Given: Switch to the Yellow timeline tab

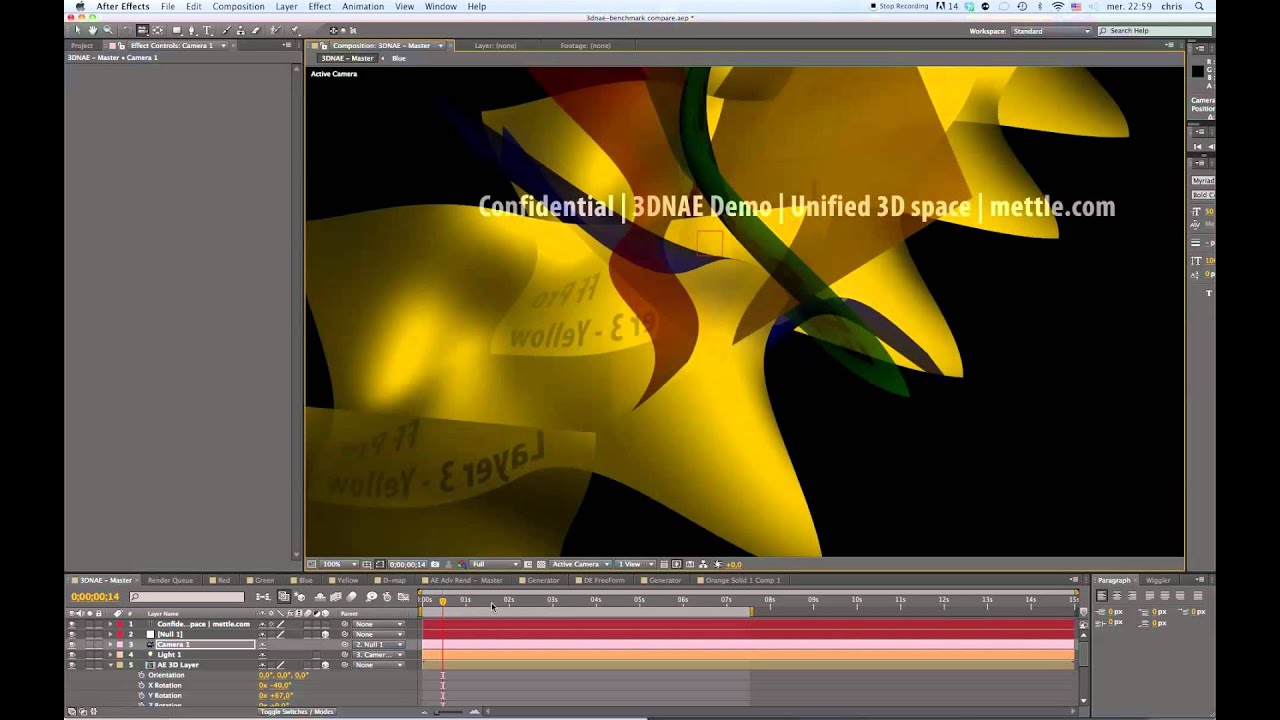Looking at the screenshot, I should [x=347, y=580].
